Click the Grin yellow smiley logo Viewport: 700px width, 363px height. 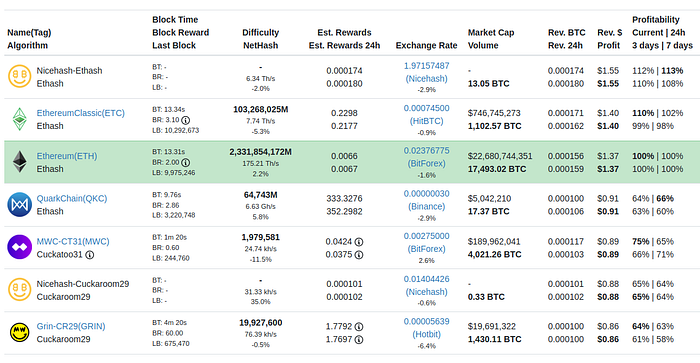coord(20,332)
